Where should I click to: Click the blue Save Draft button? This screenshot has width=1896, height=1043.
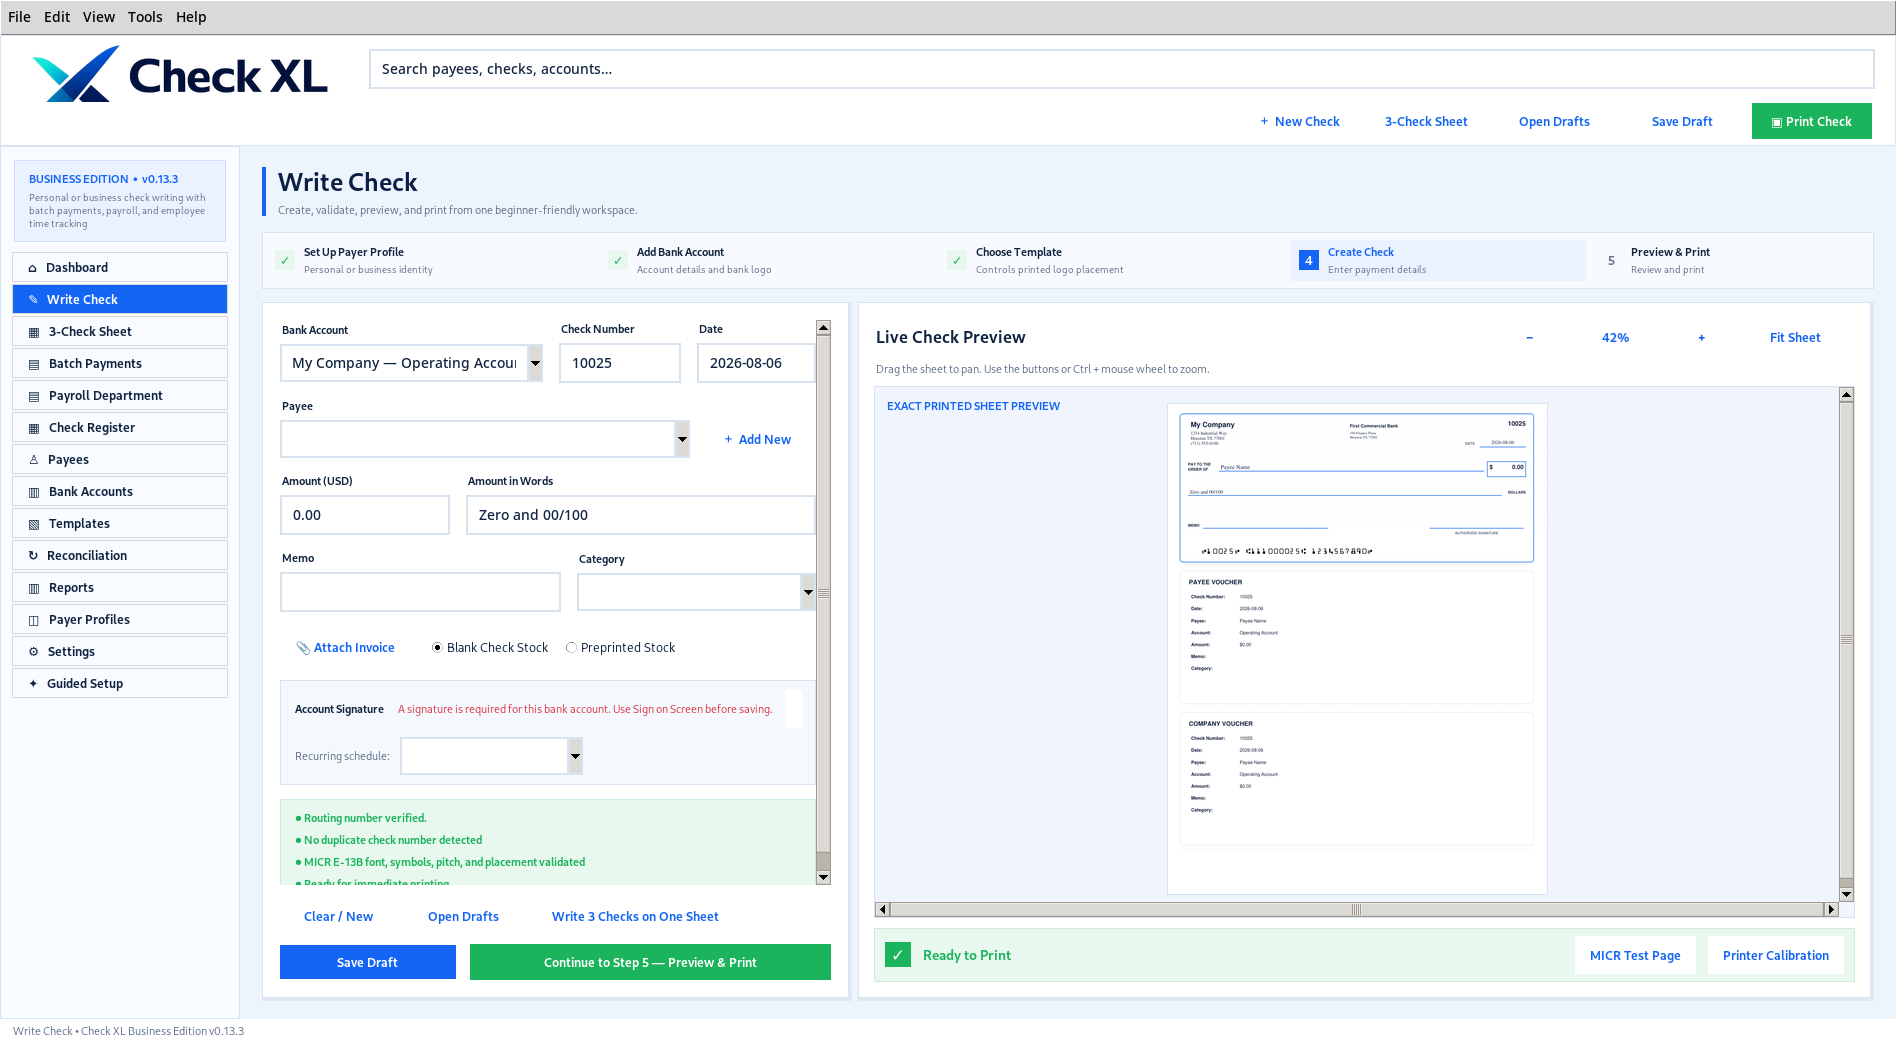coord(367,962)
